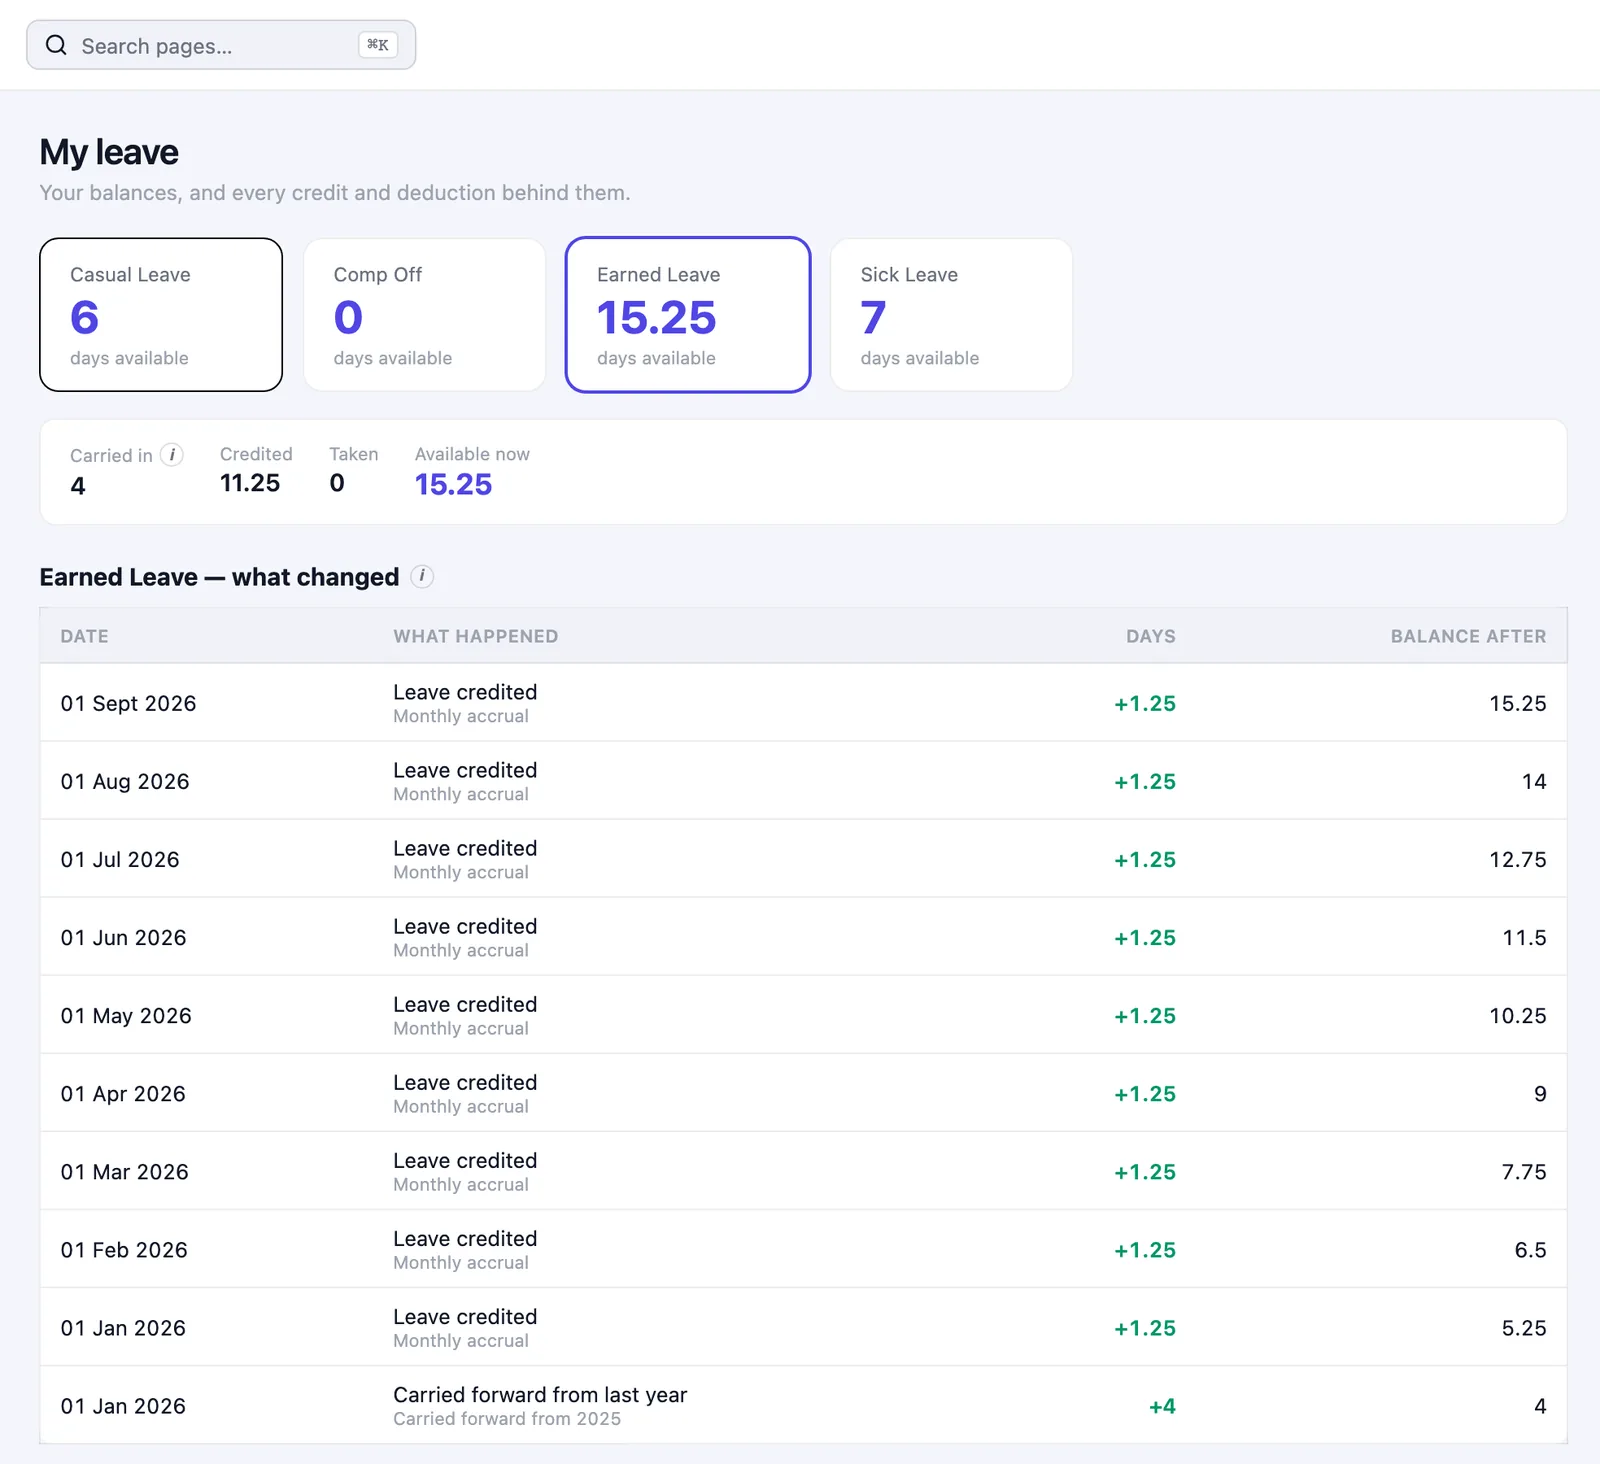
Task: Click the search magnifier icon
Action: (56, 45)
